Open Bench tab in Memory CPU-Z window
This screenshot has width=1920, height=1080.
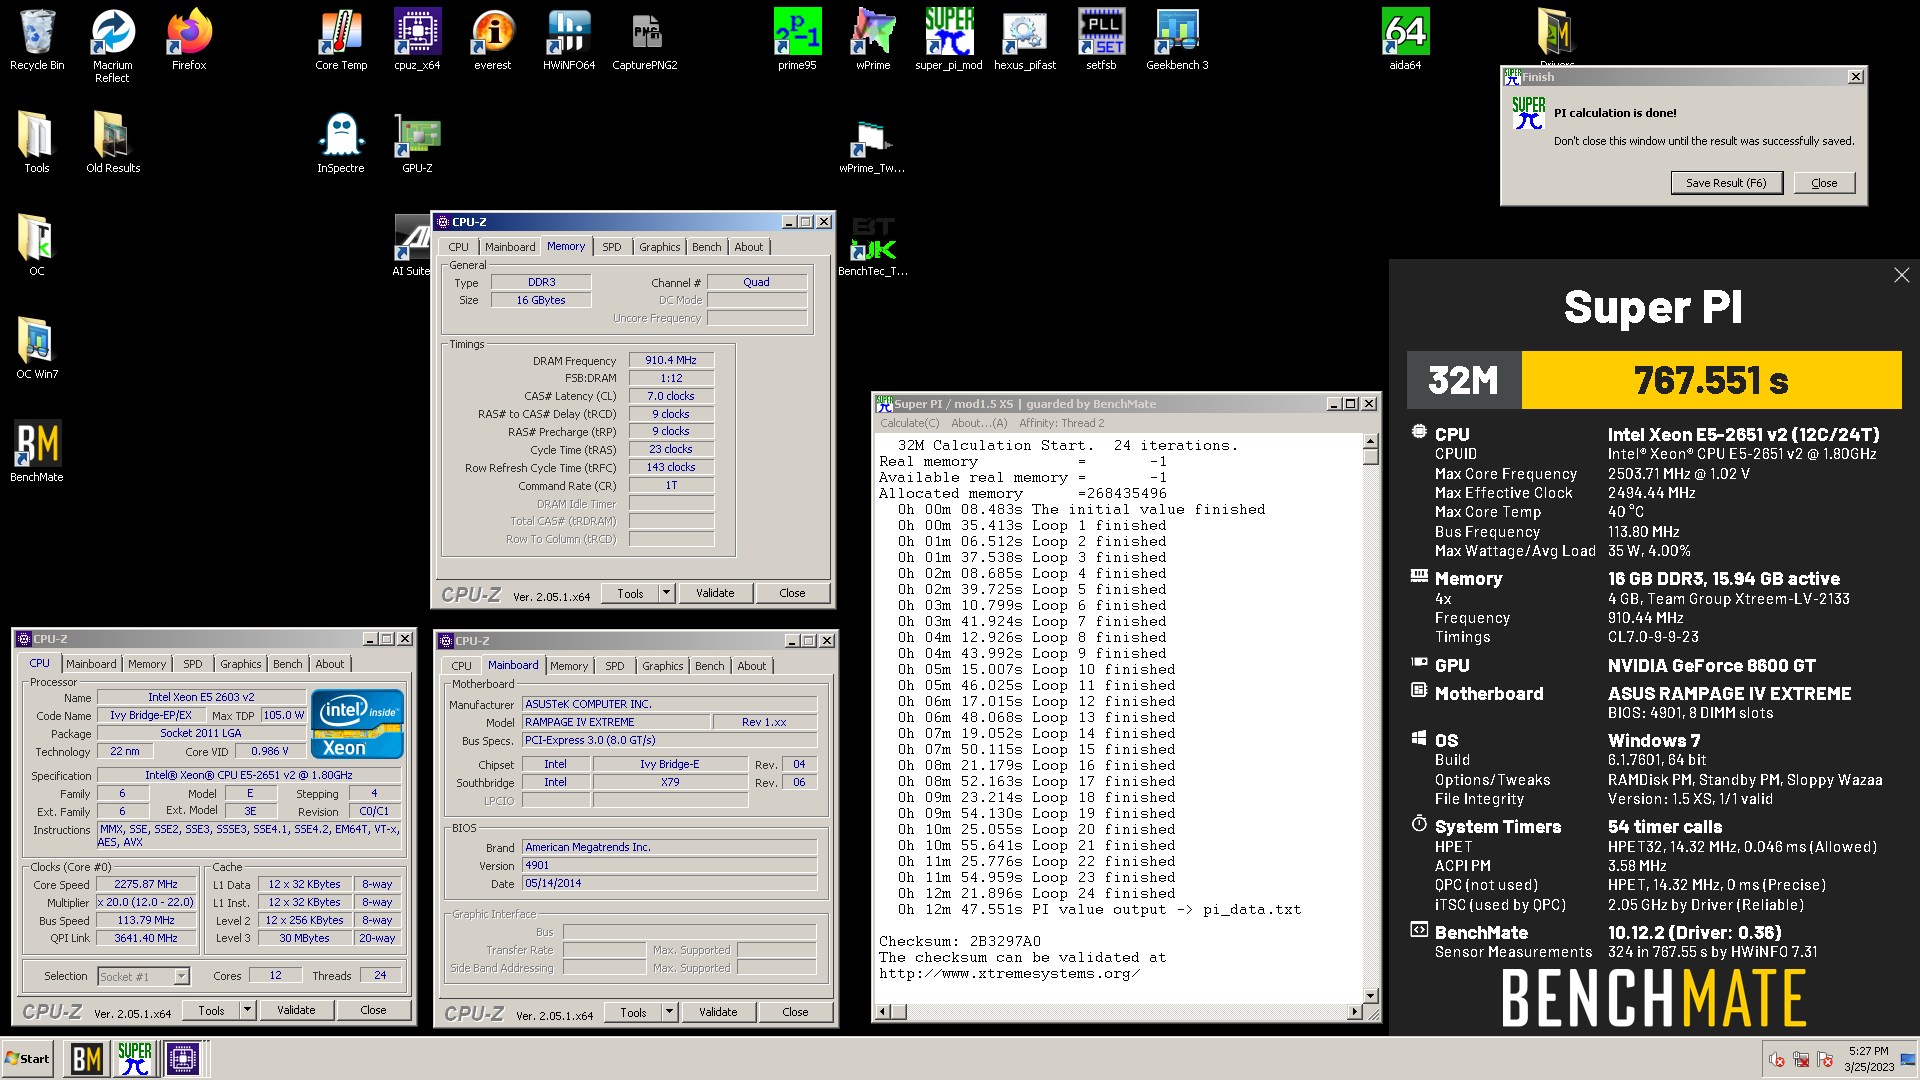(707, 247)
